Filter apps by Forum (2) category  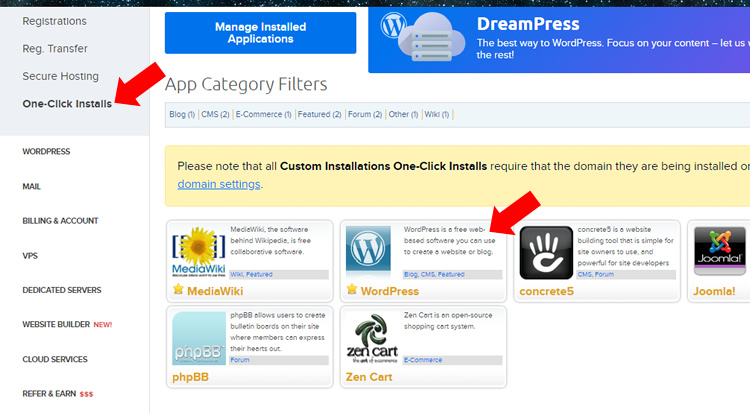364,114
